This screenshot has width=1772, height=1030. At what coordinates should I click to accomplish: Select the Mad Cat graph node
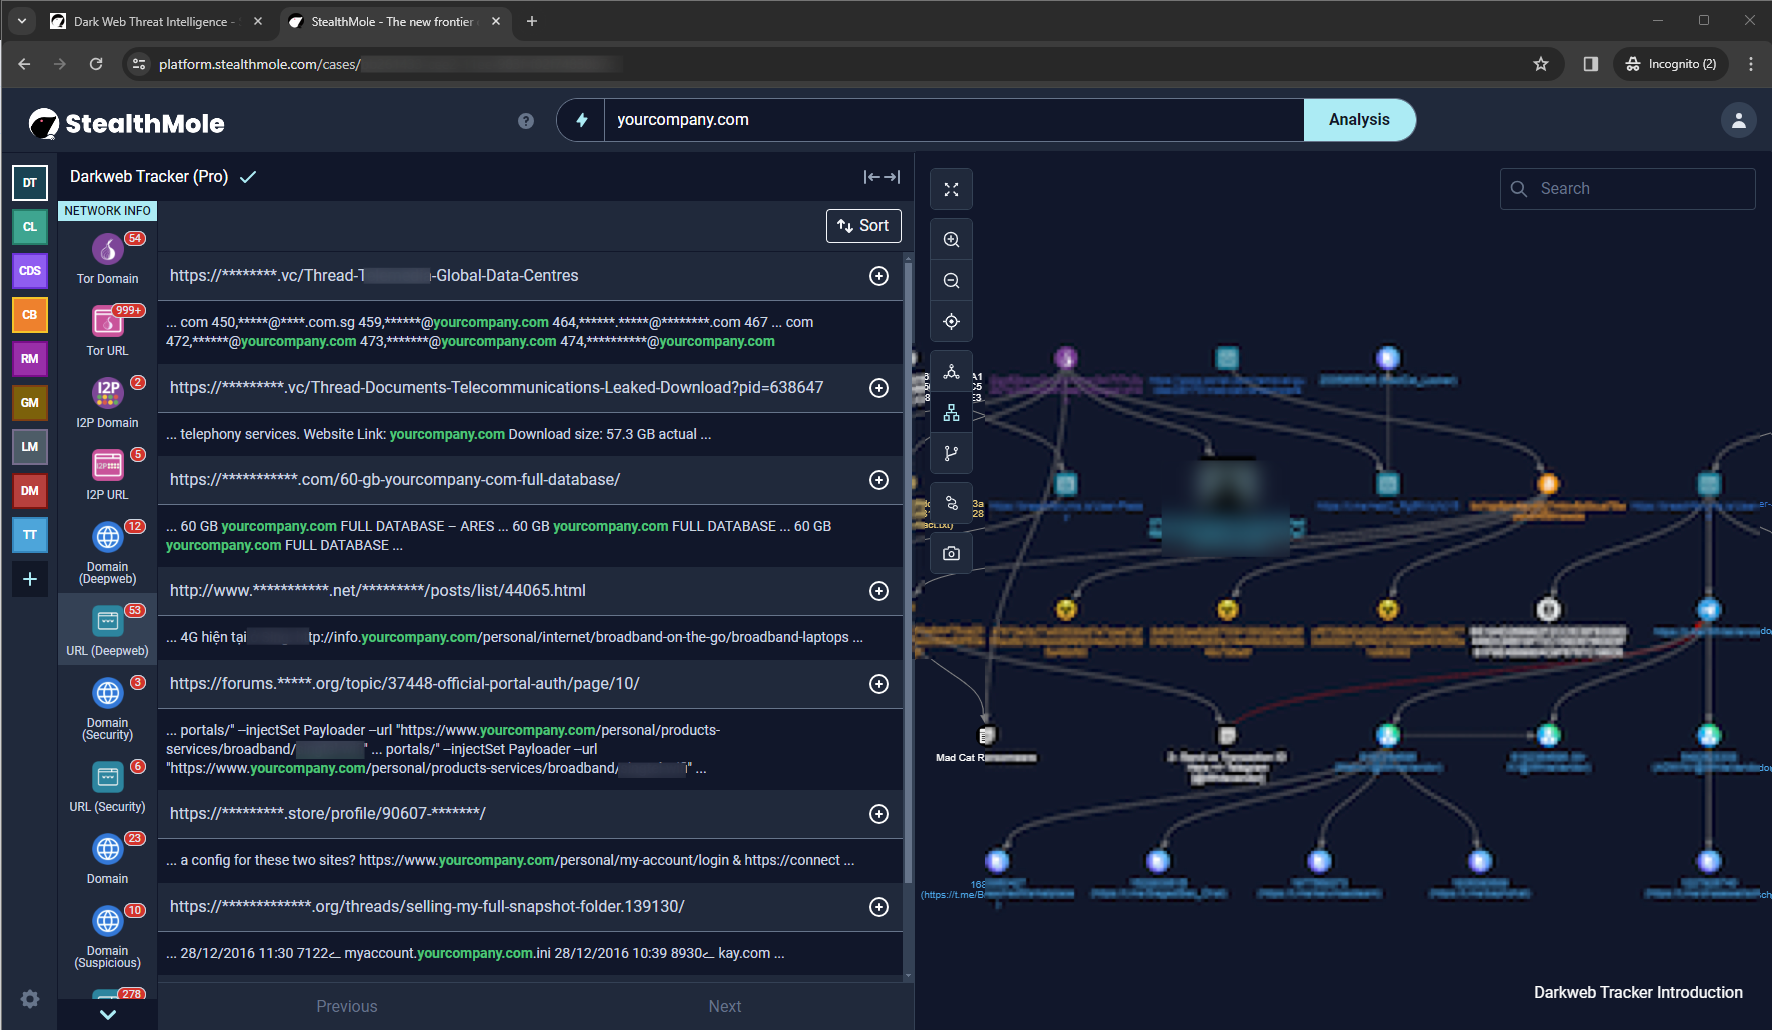pyautogui.click(x=986, y=737)
